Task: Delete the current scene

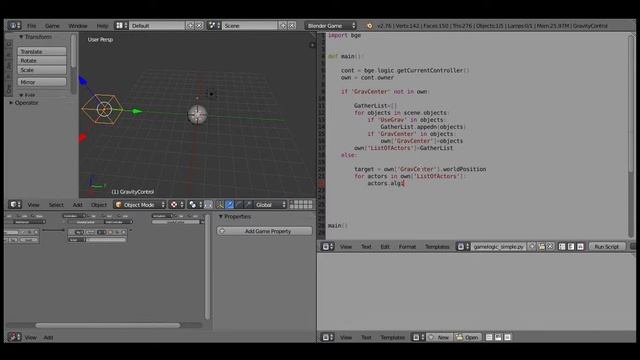Action: (x=292, y=25)
